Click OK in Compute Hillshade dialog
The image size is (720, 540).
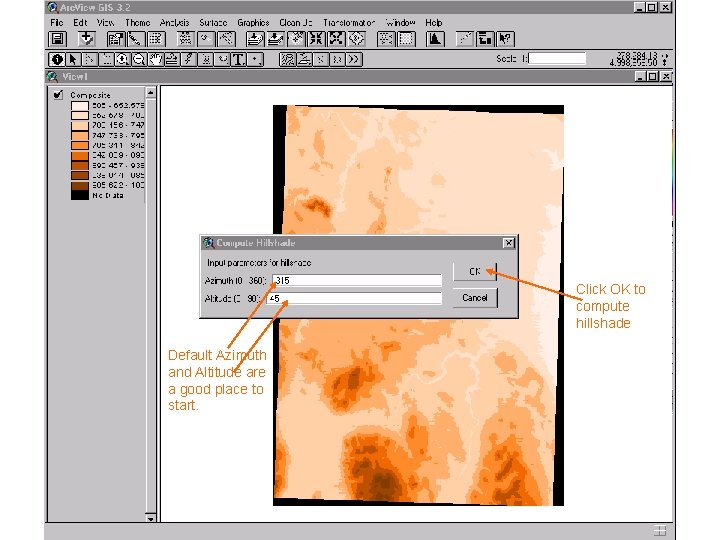(x=475, y=271)
